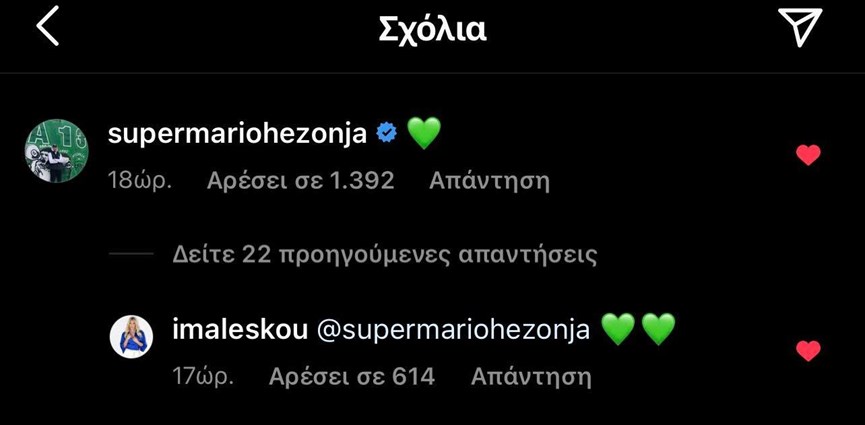Tap the paper plane share icon

tap(800, 26)
